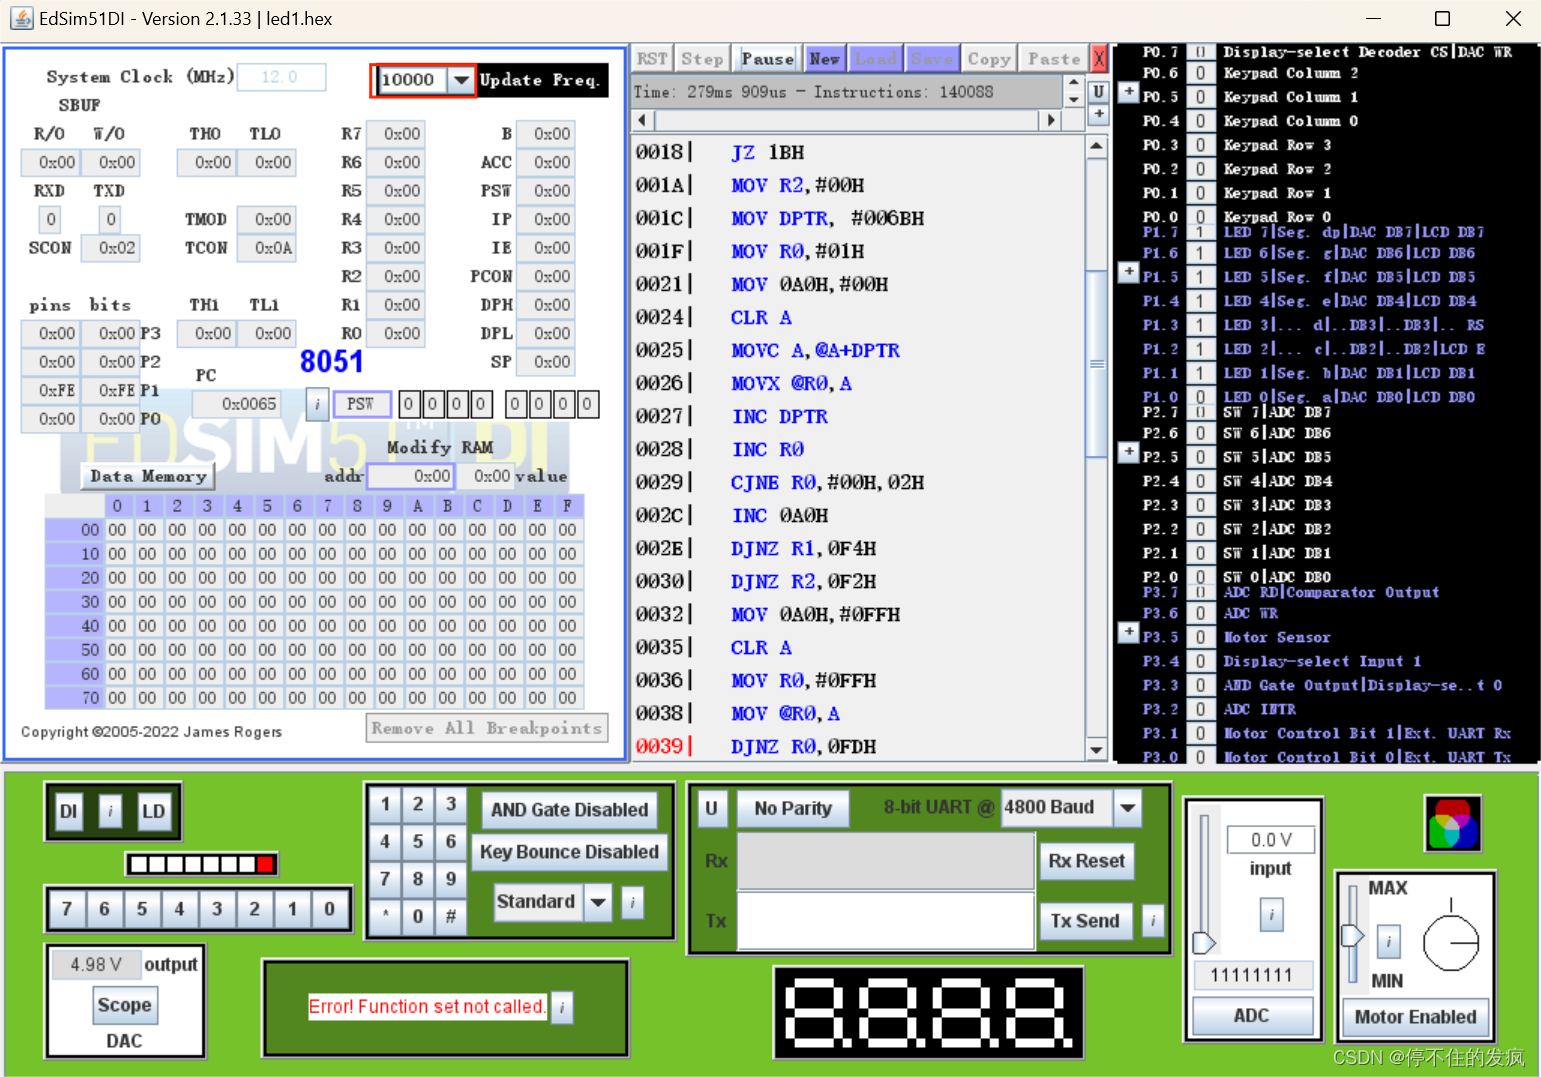Image resolution: width=1541 pixels, height=1077 pixels.
Task: Click the i icon next to the LCD error message
Action: point(562,1008)
